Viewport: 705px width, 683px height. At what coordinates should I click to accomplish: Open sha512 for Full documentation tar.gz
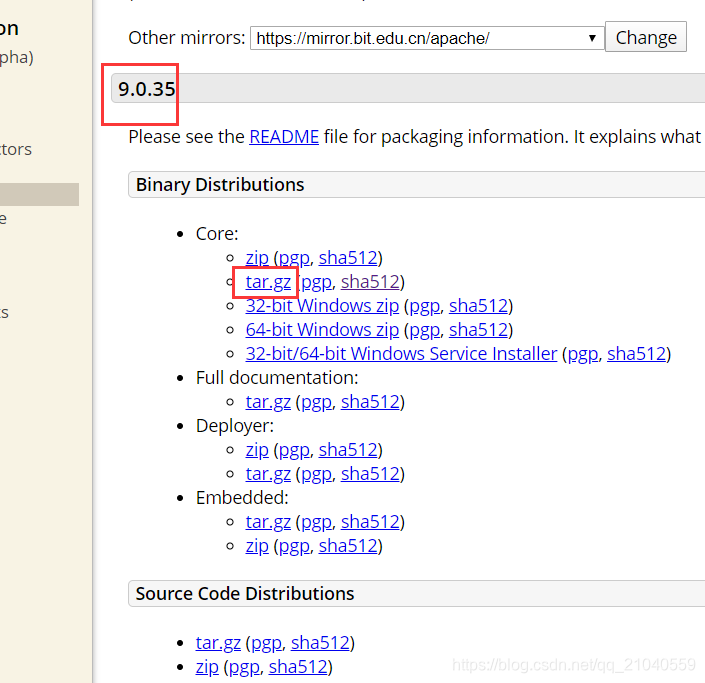pyautogui.click(x=370, y=402)
